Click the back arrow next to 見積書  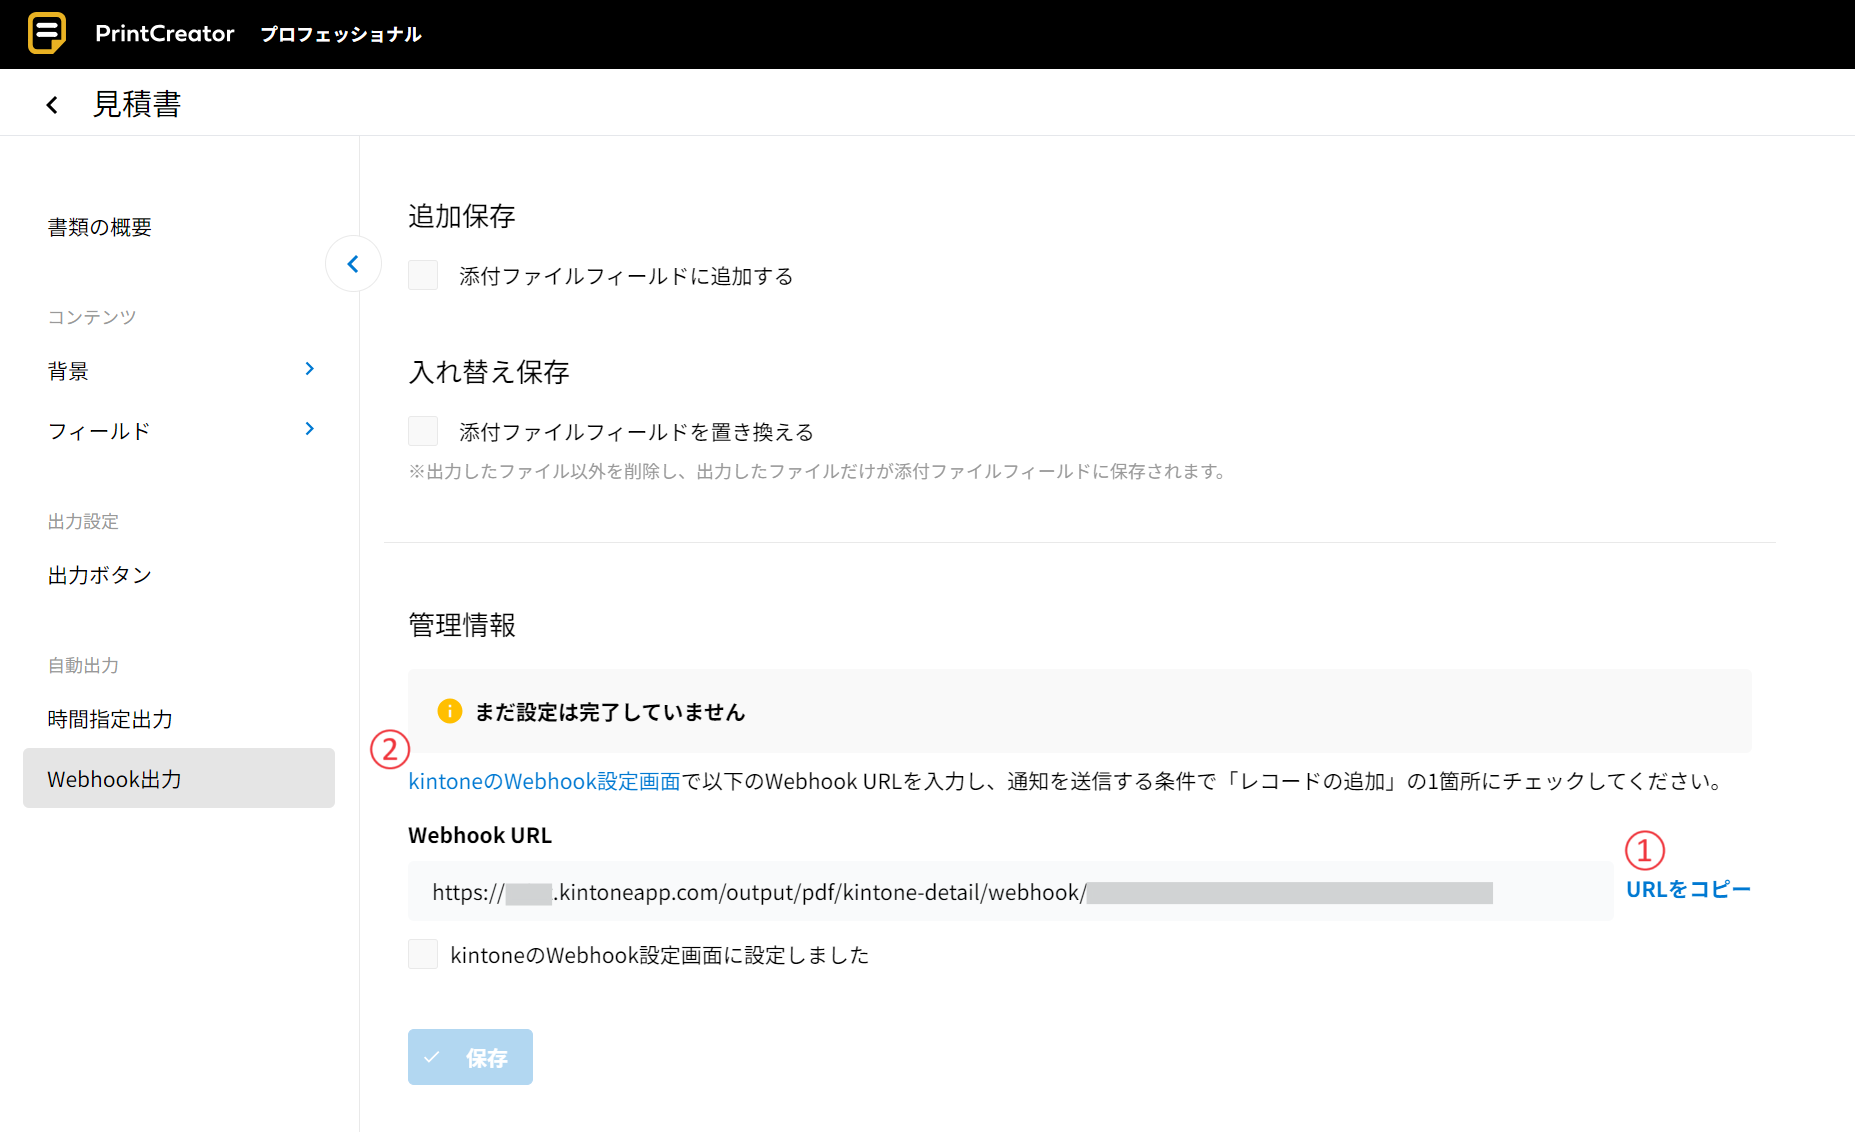[x=51, y=104]
